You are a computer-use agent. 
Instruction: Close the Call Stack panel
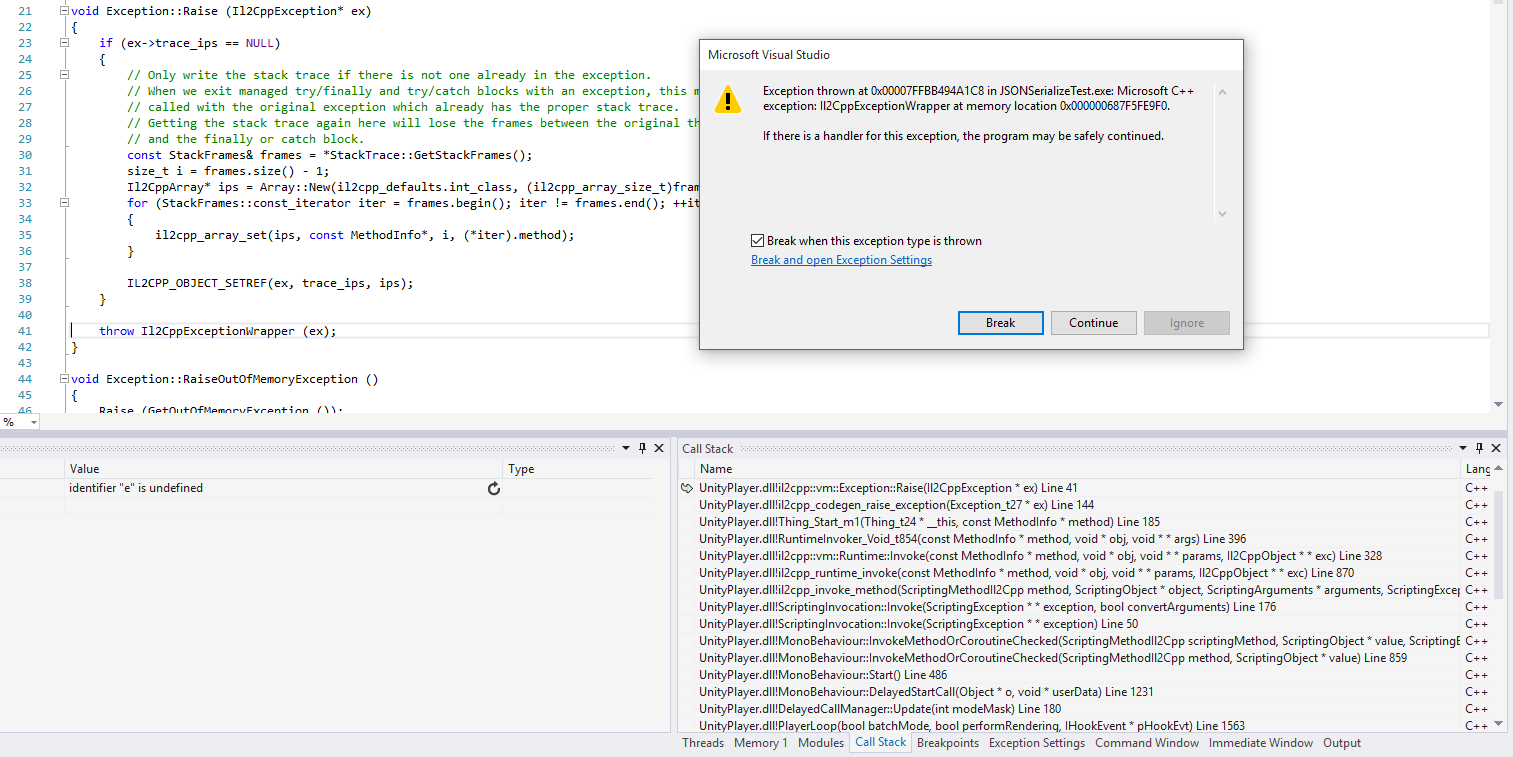[1496, 449]
